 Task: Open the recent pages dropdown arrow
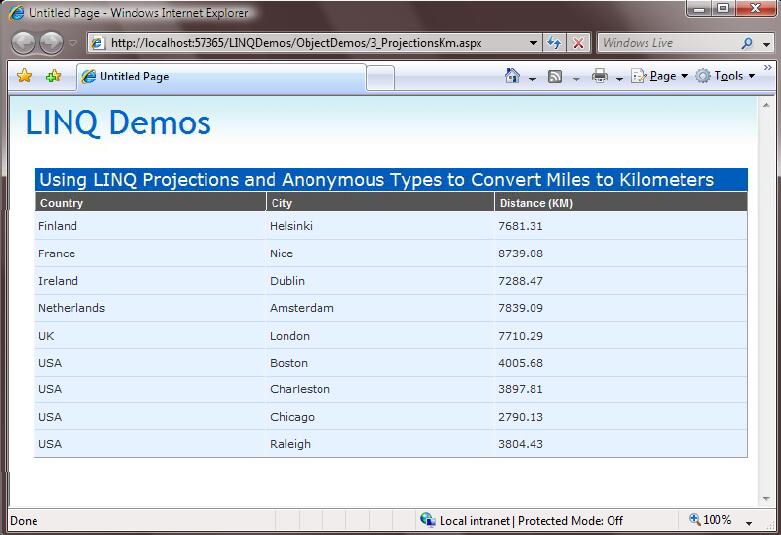73,43
